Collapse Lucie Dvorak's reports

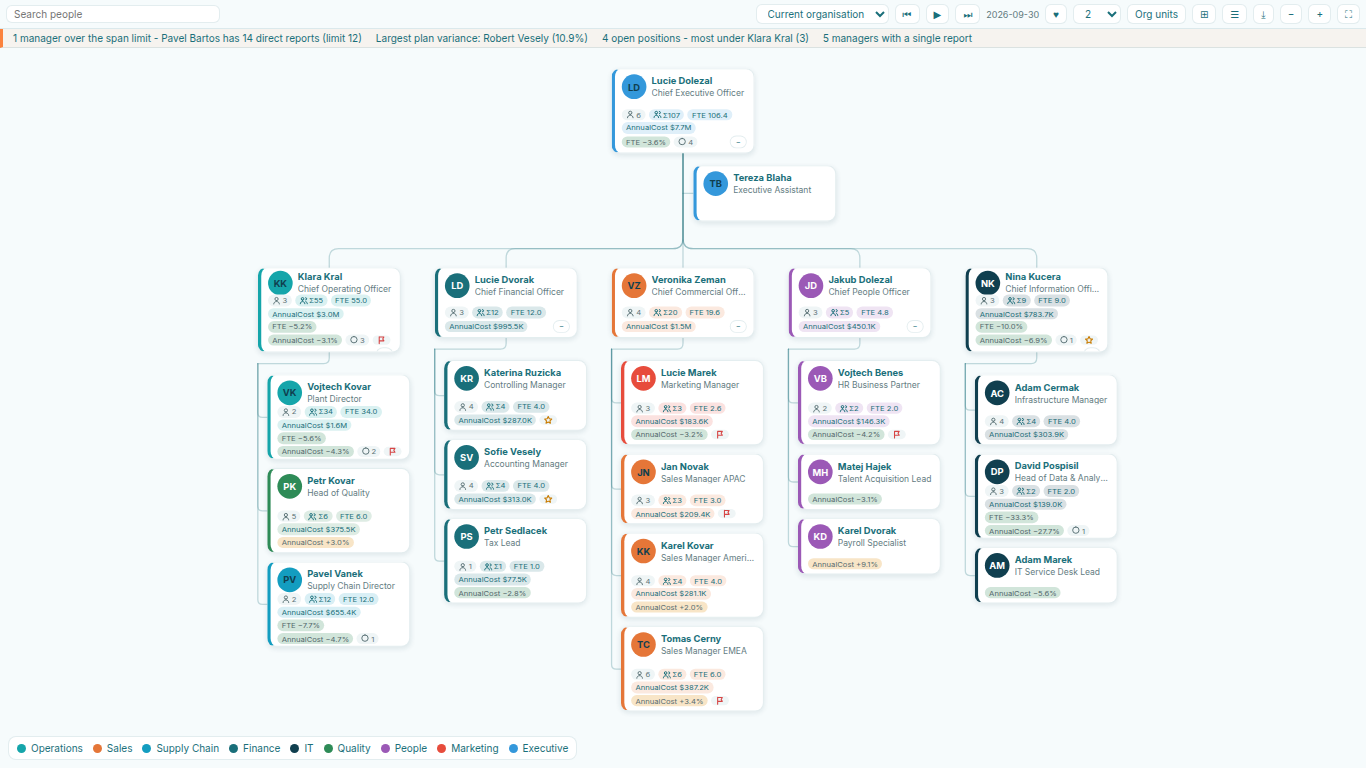click(561, 326)
